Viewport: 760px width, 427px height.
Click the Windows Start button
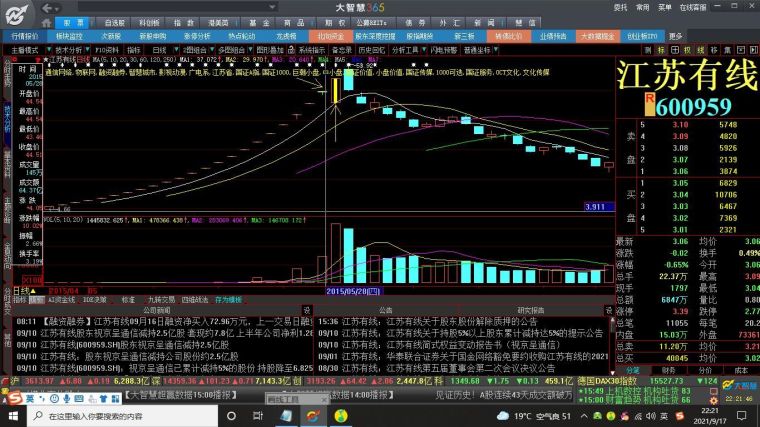(13, 416)
